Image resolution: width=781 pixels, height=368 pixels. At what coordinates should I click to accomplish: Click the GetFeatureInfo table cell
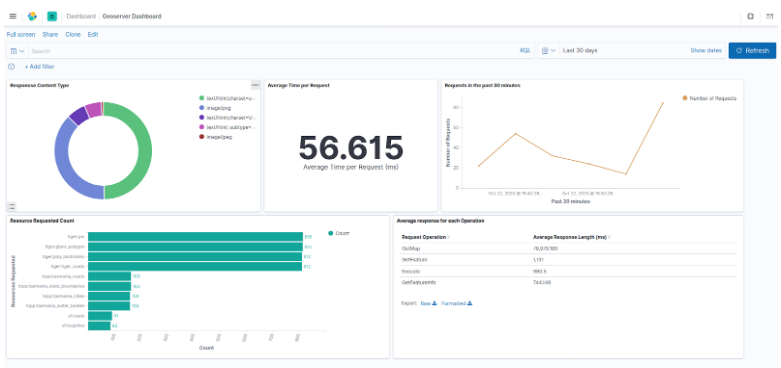tap(417, 282)
